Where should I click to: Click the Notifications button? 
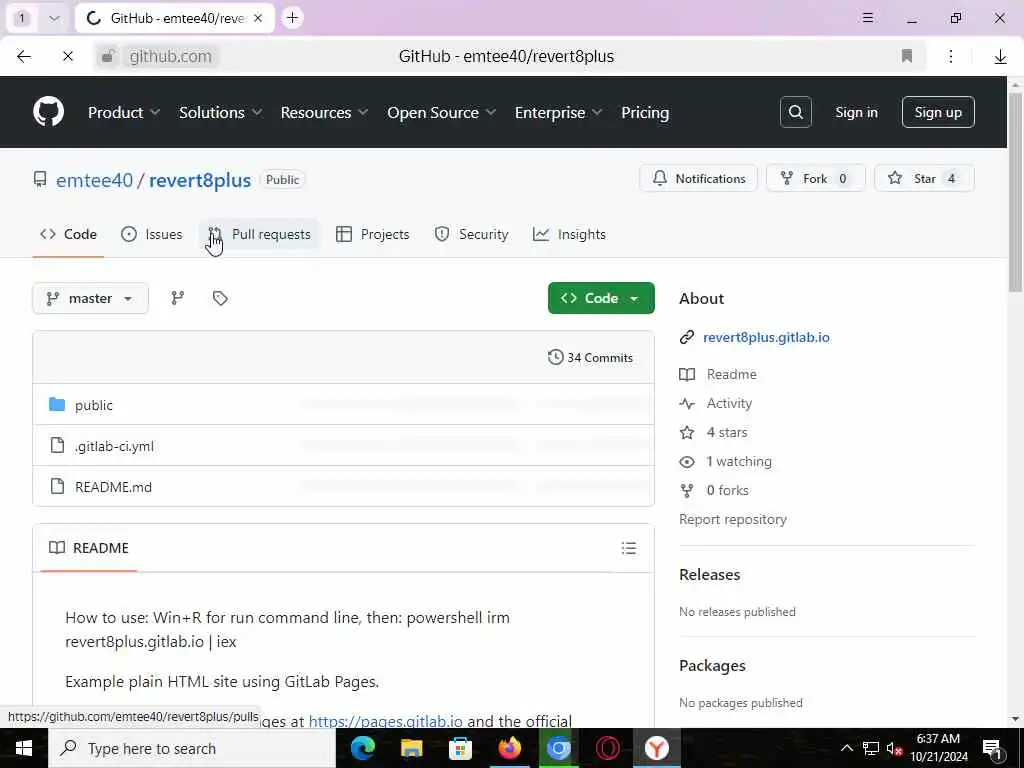click(699, 178)
